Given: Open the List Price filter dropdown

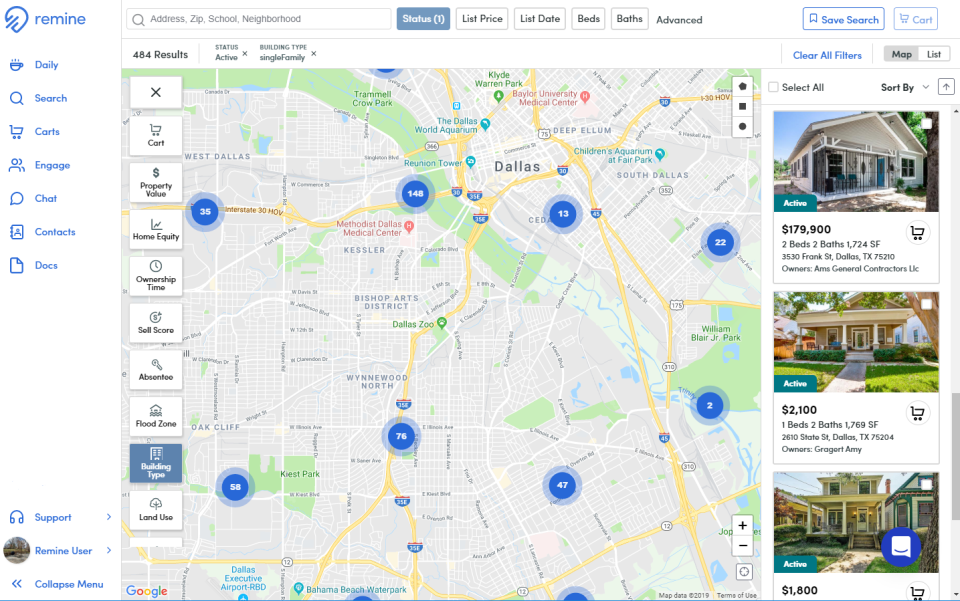Looking at the screenshot, I should (x=482, y=19).
